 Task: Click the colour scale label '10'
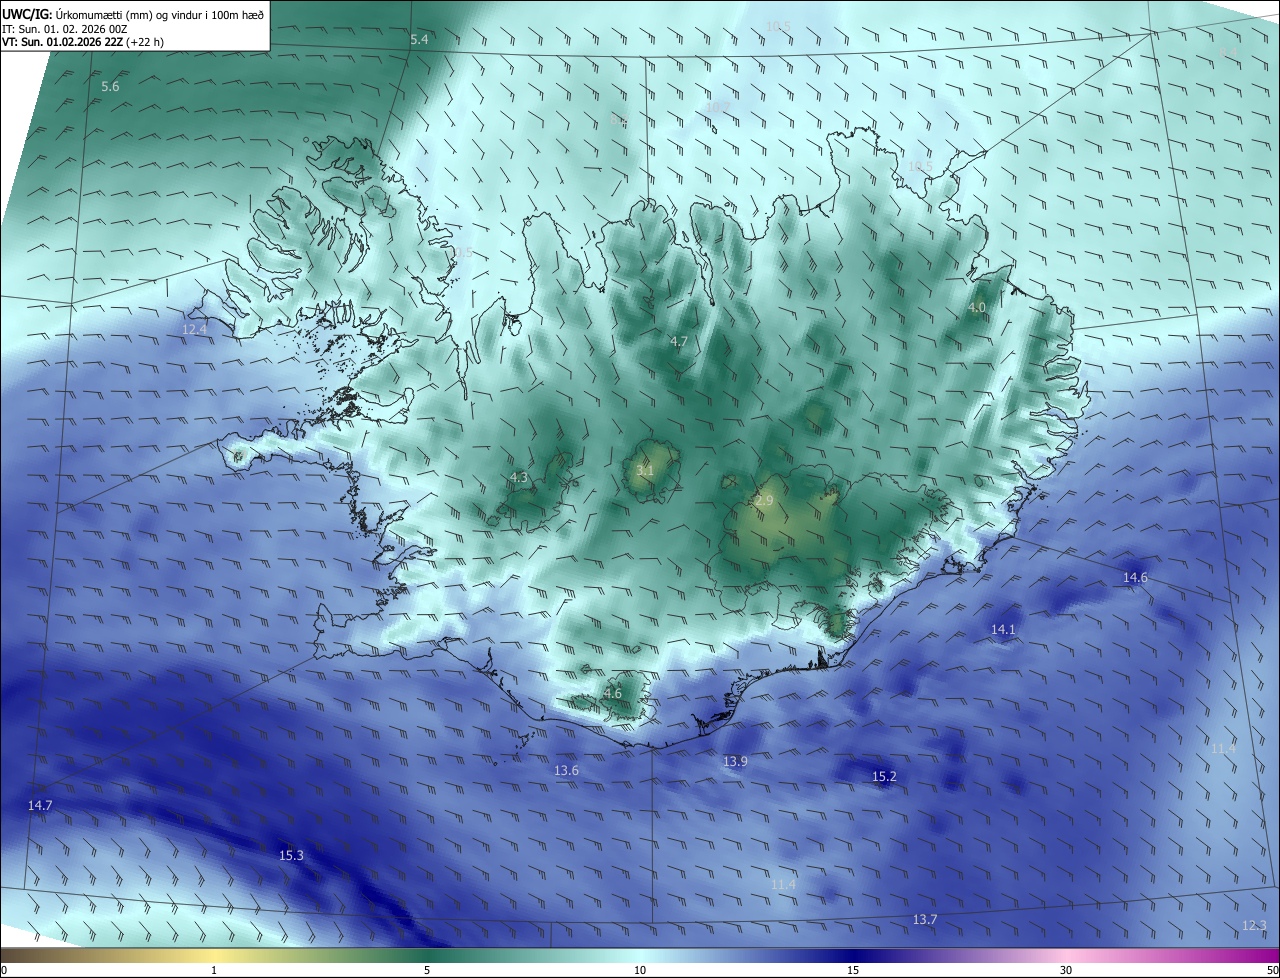[640, 970]
